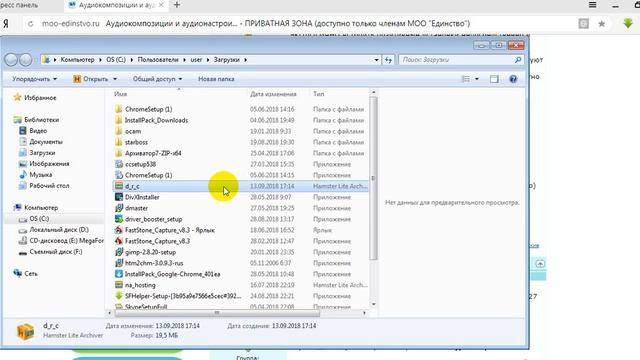Click the search magnifier icon
The width and height of the screenshot is (640, 360).
(x=518, y=60)
